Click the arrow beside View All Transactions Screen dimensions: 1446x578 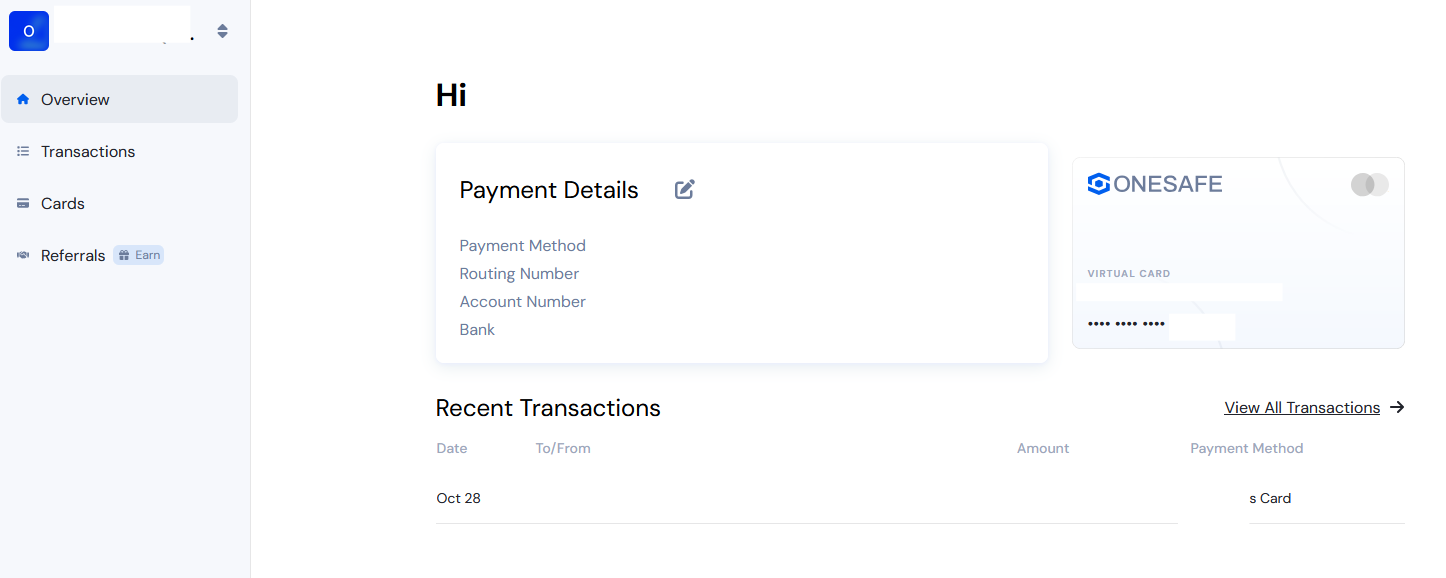(x=1398, y=407)
